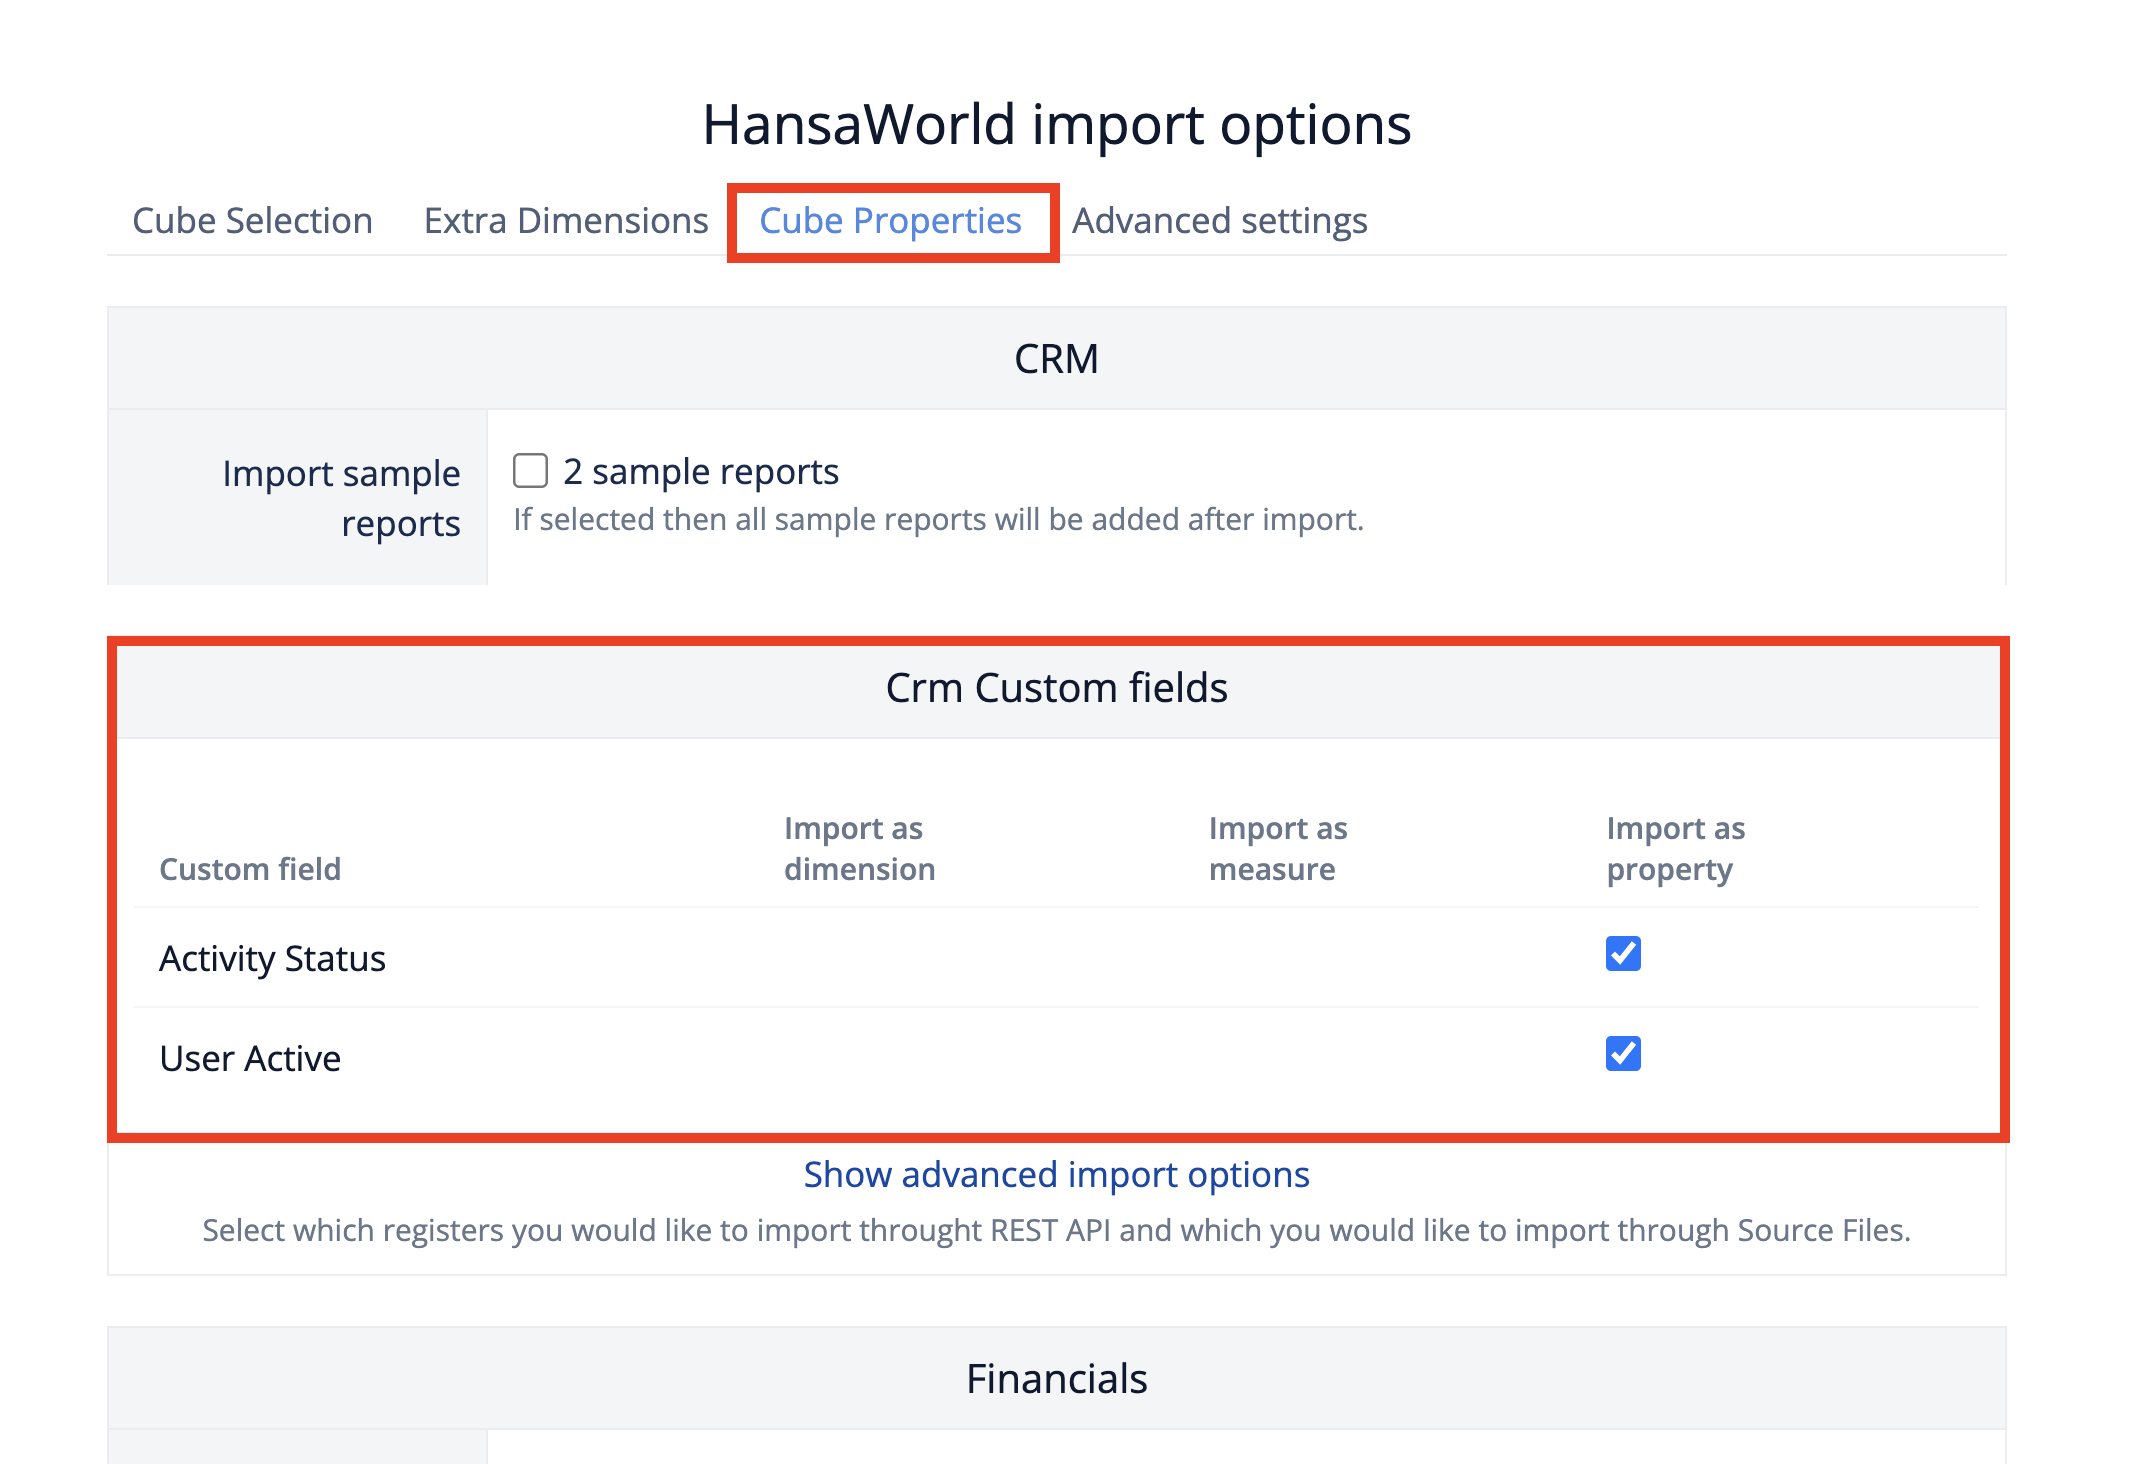This screenshot has width=2148, height=1464.
Task: Switch to the Extra Dimensions tab
Action: pyautogui.click(x=566, y=221)
